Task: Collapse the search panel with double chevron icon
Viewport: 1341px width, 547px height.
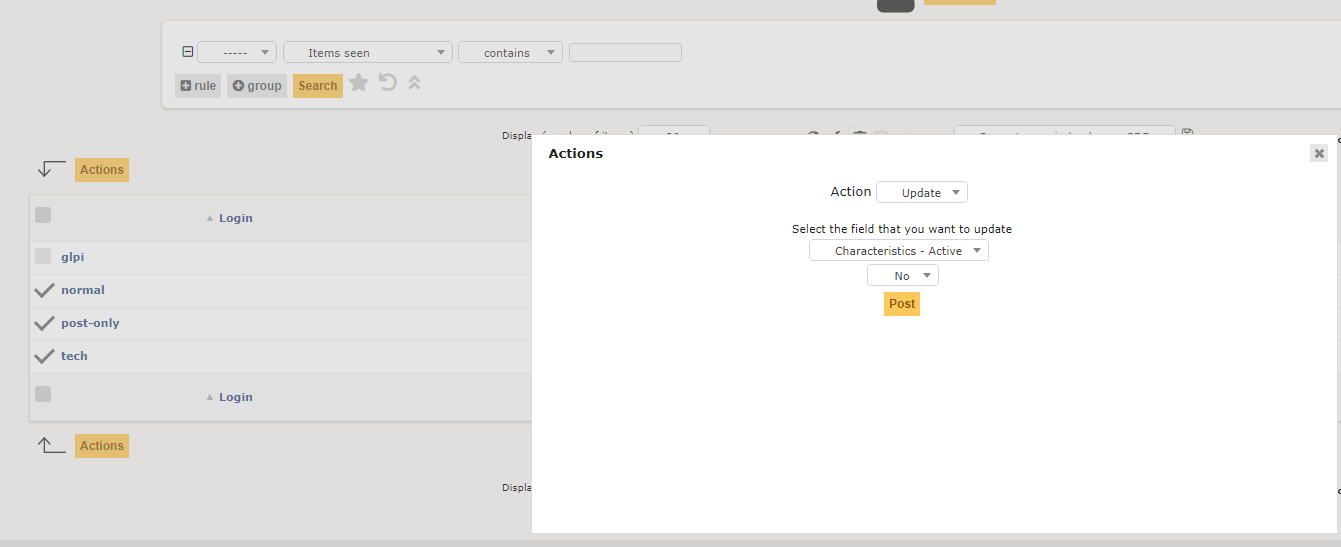Action: pyautogui.click(x=414, y=83)
